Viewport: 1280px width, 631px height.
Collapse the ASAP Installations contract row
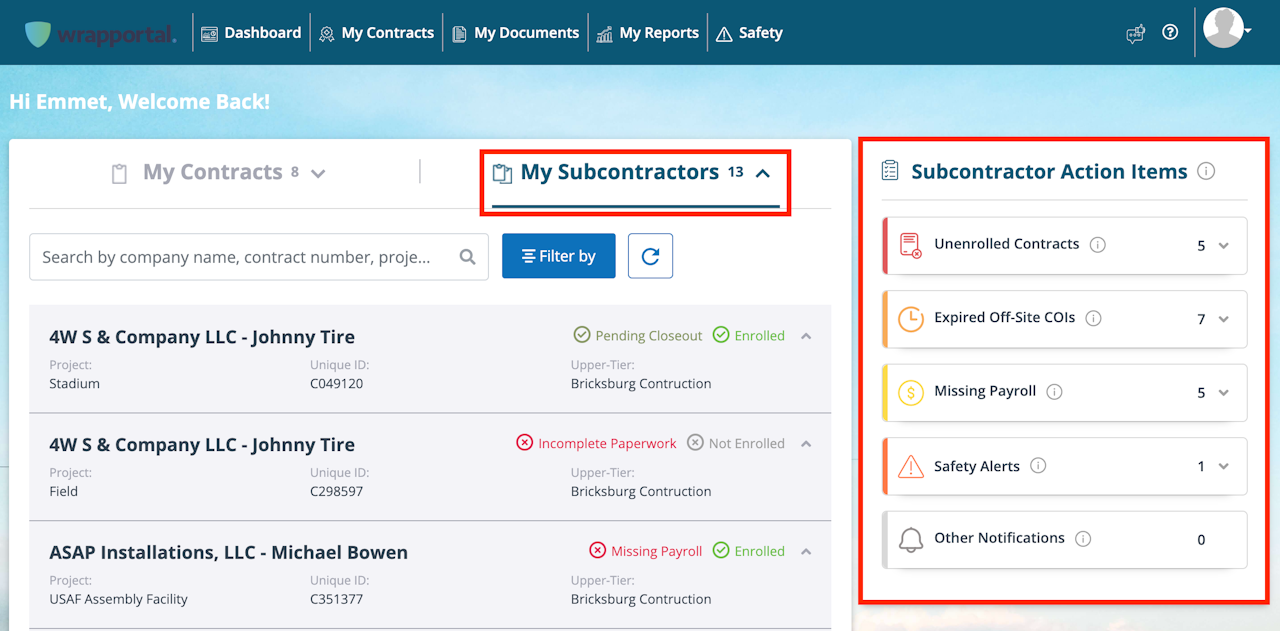pyautogui.click(x=806, y=551)
